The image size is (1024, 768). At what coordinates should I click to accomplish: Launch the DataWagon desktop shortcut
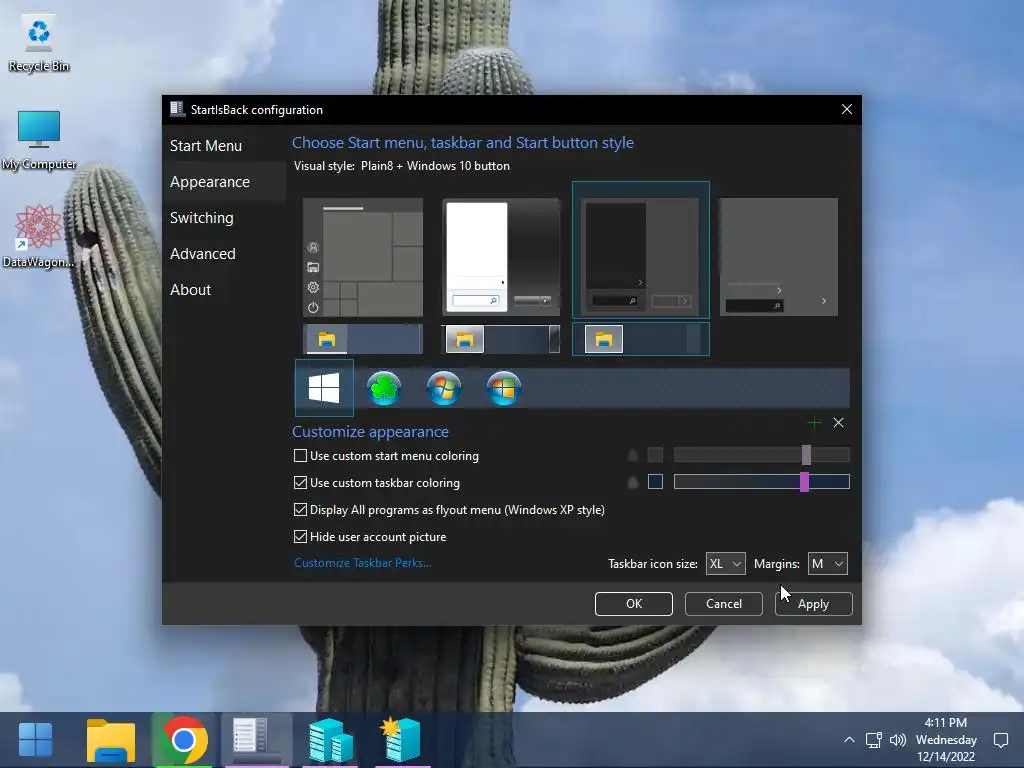pyautogui.click(x=39, y=236)
